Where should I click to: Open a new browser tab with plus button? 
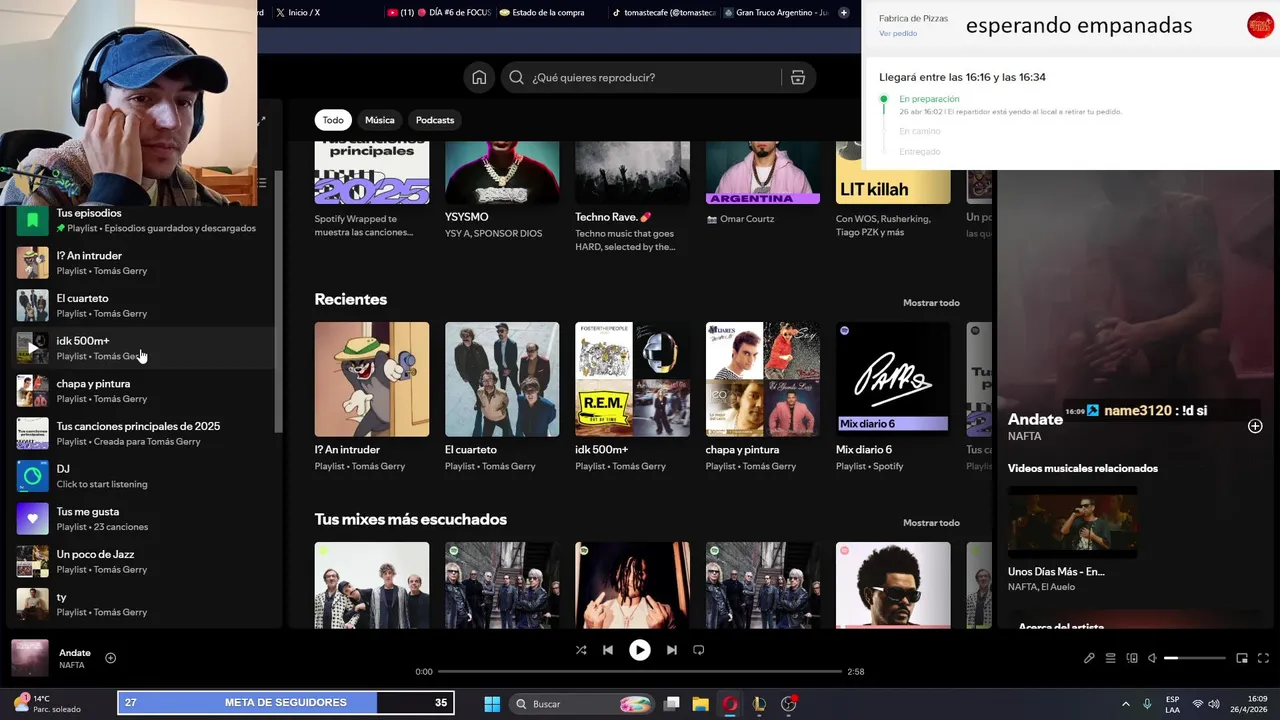point(844,13)
